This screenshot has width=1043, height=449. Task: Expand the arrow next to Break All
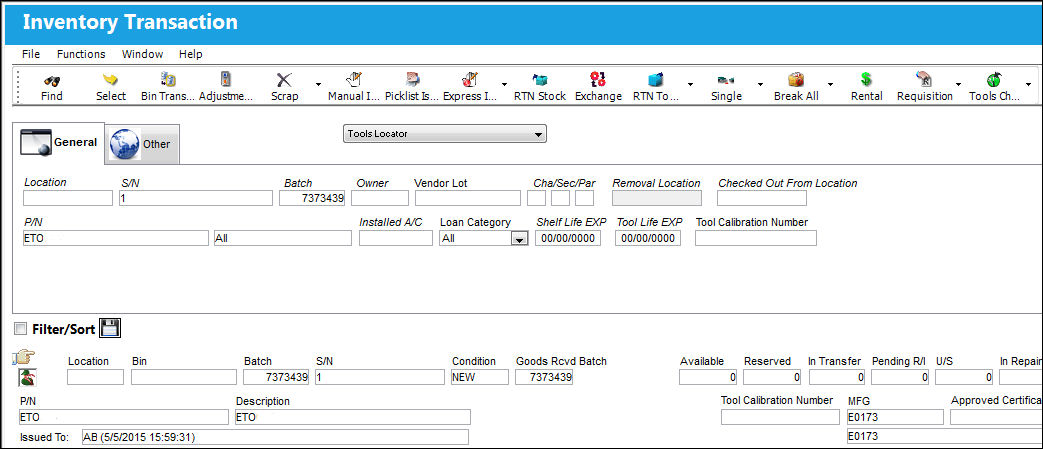(x=830, y=84)
